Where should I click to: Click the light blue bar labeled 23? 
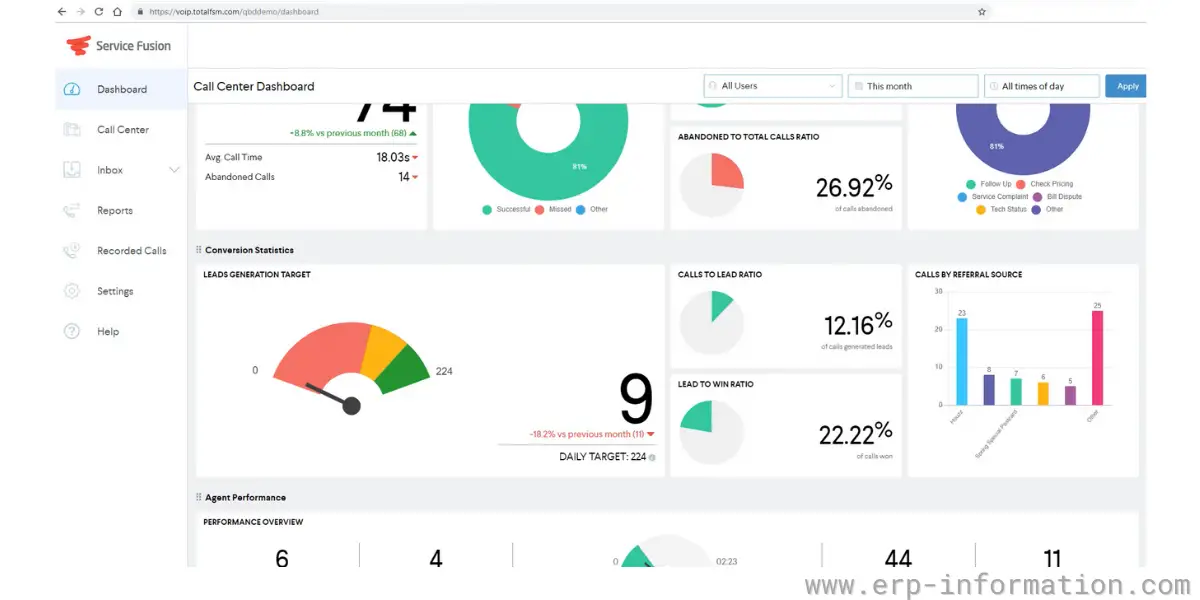[962, 361]
